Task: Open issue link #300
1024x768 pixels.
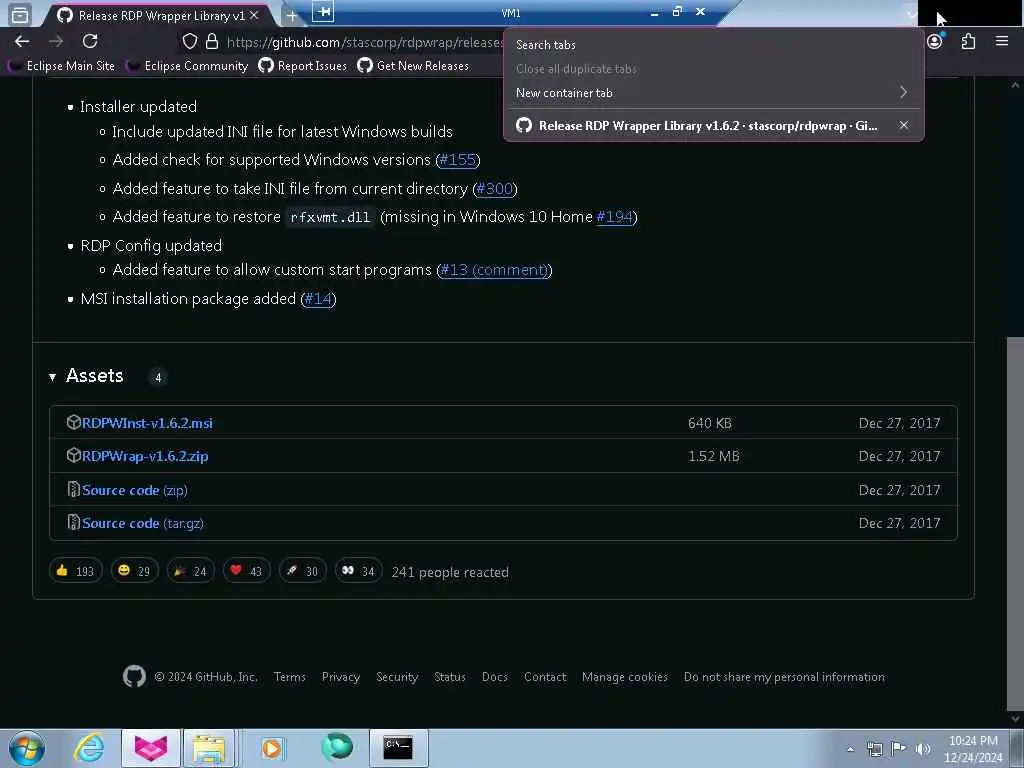Action: pyautogui.click(x=494, y=189)
